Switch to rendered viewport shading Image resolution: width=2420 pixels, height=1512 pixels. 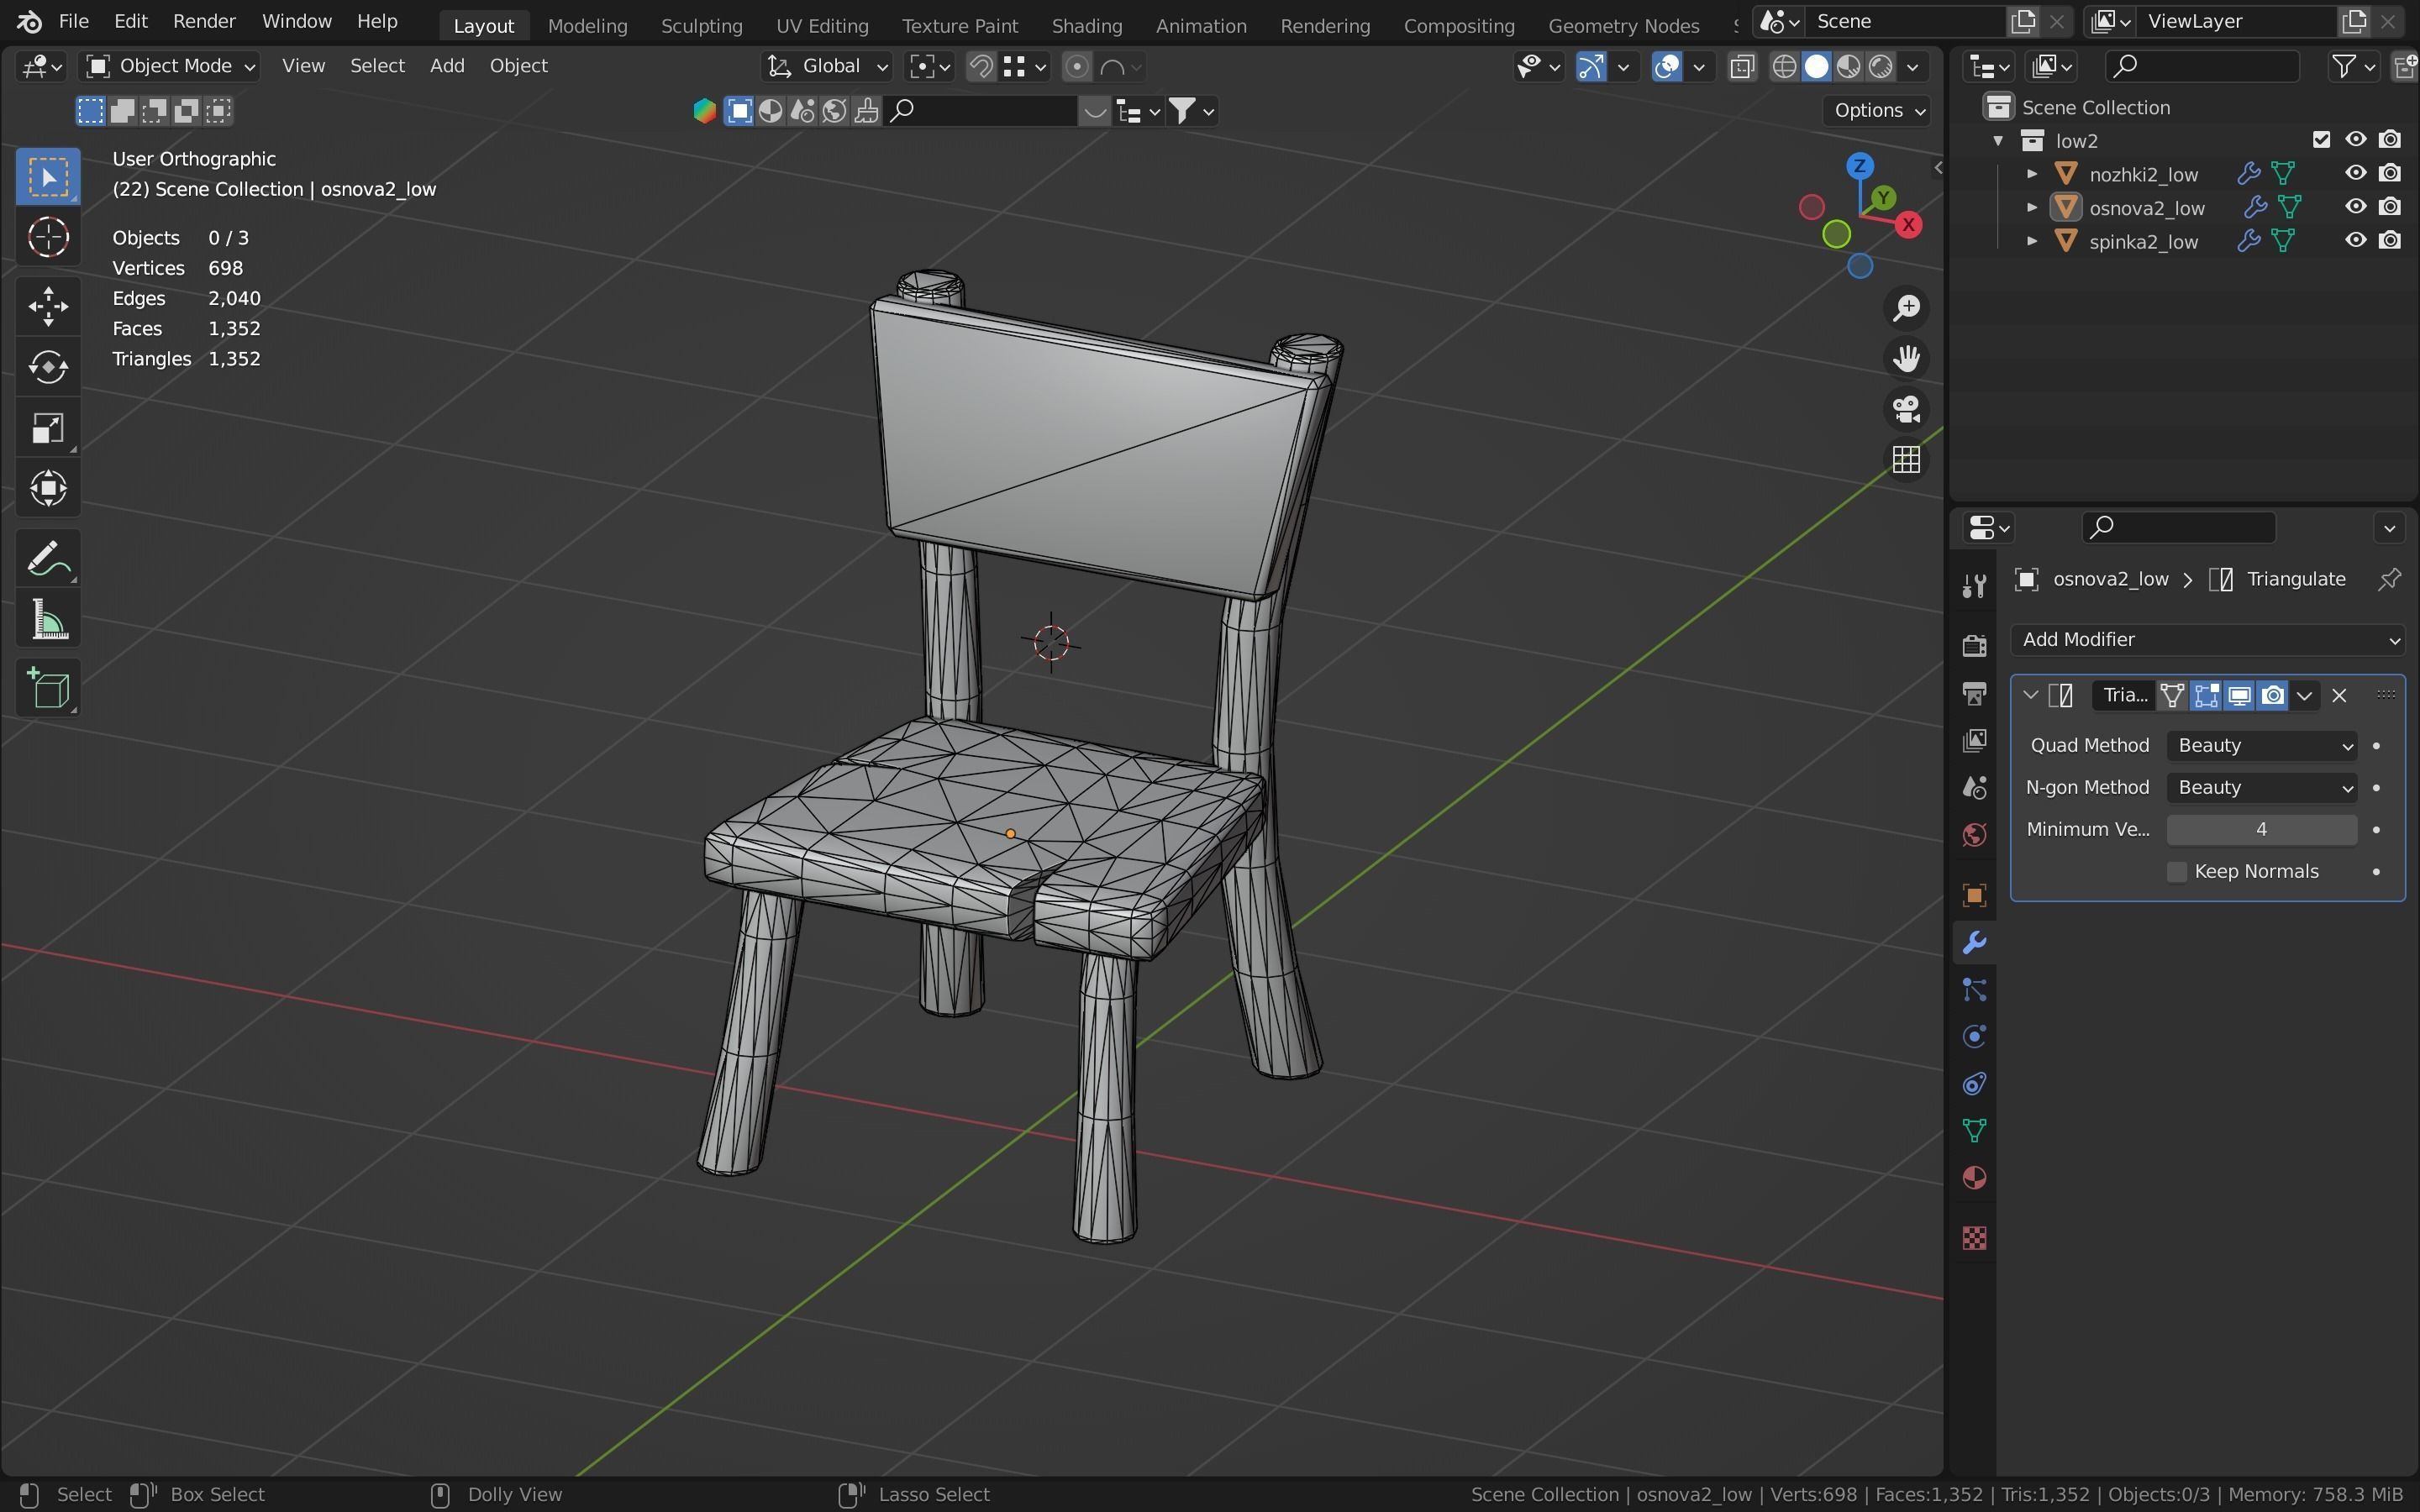(x=1881, y=67)
